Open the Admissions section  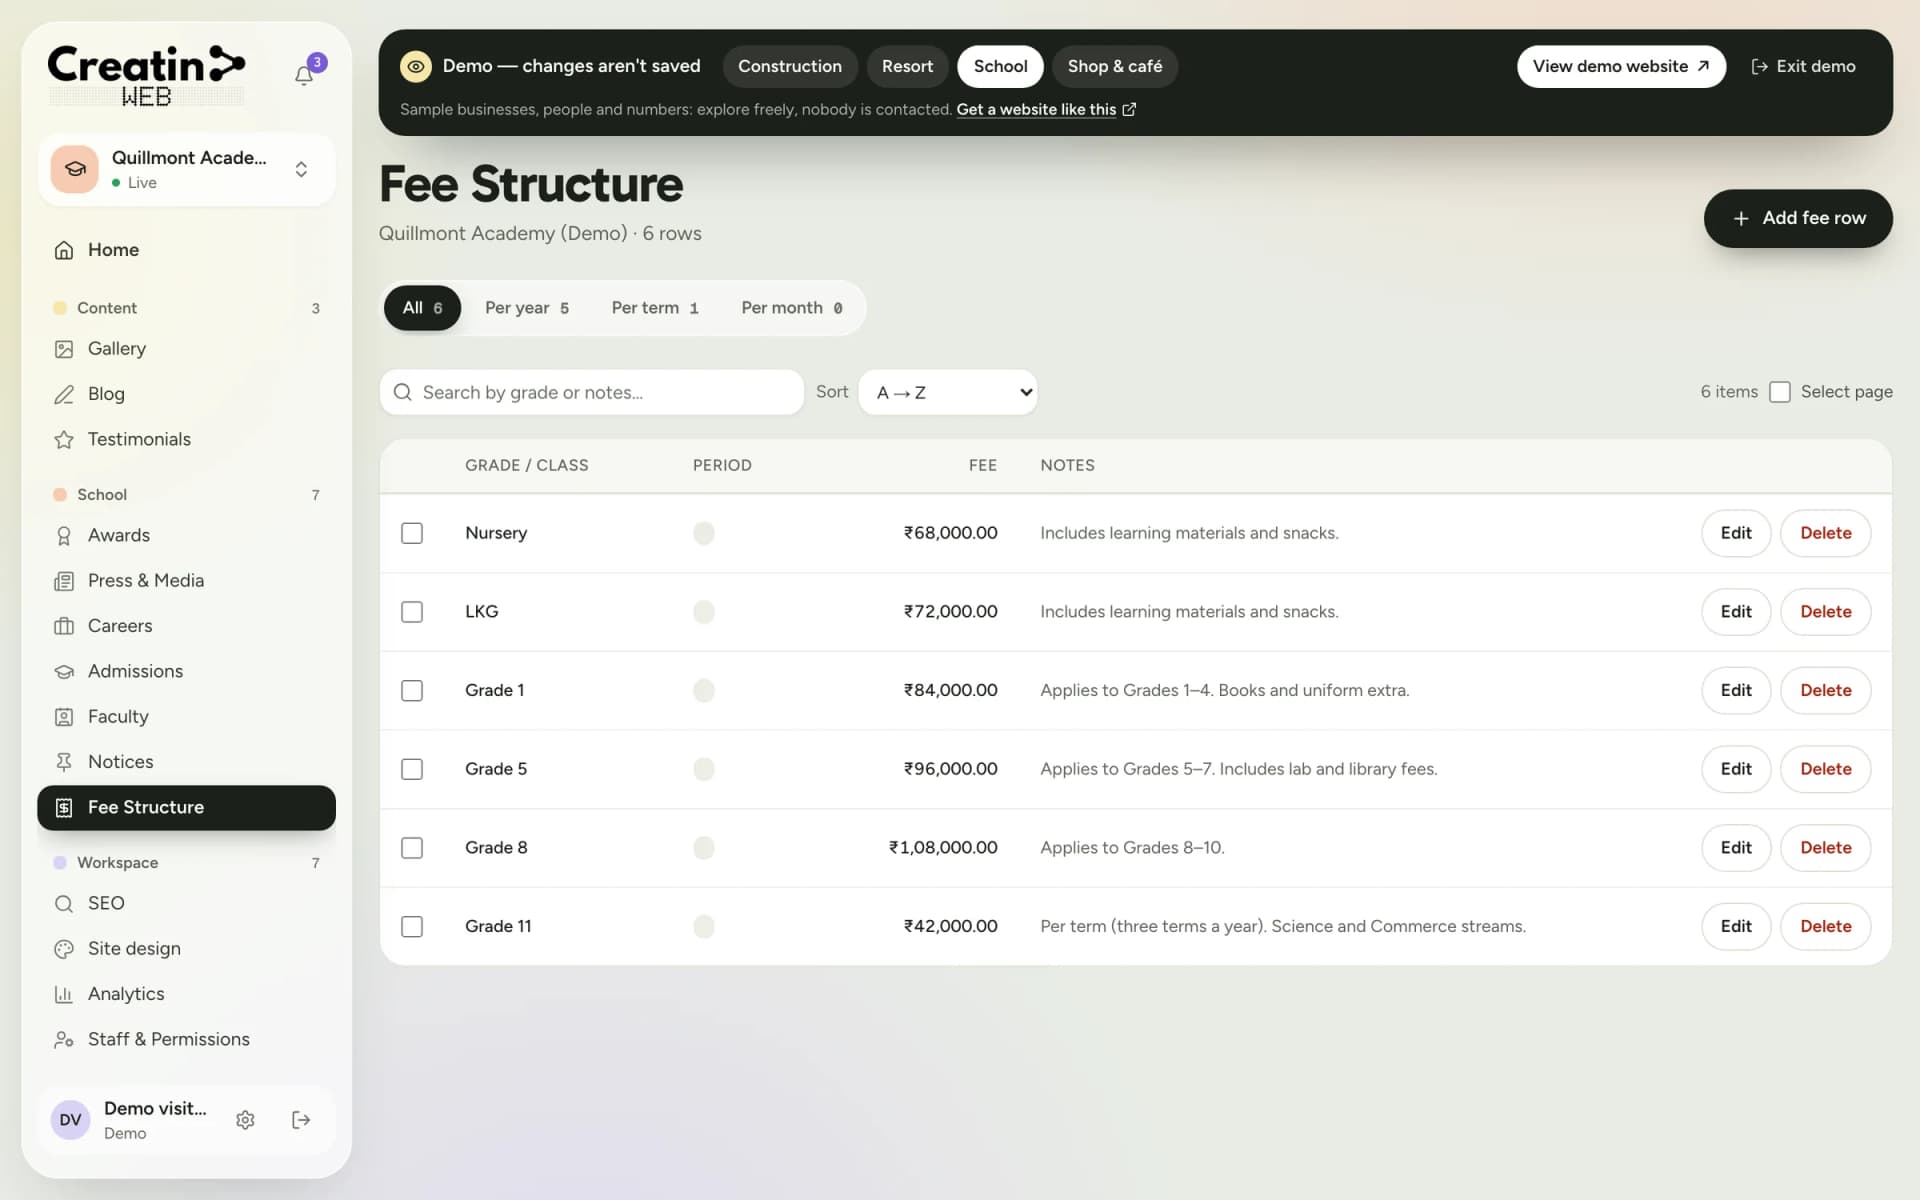pyautogui.click(x=186, y=671)
